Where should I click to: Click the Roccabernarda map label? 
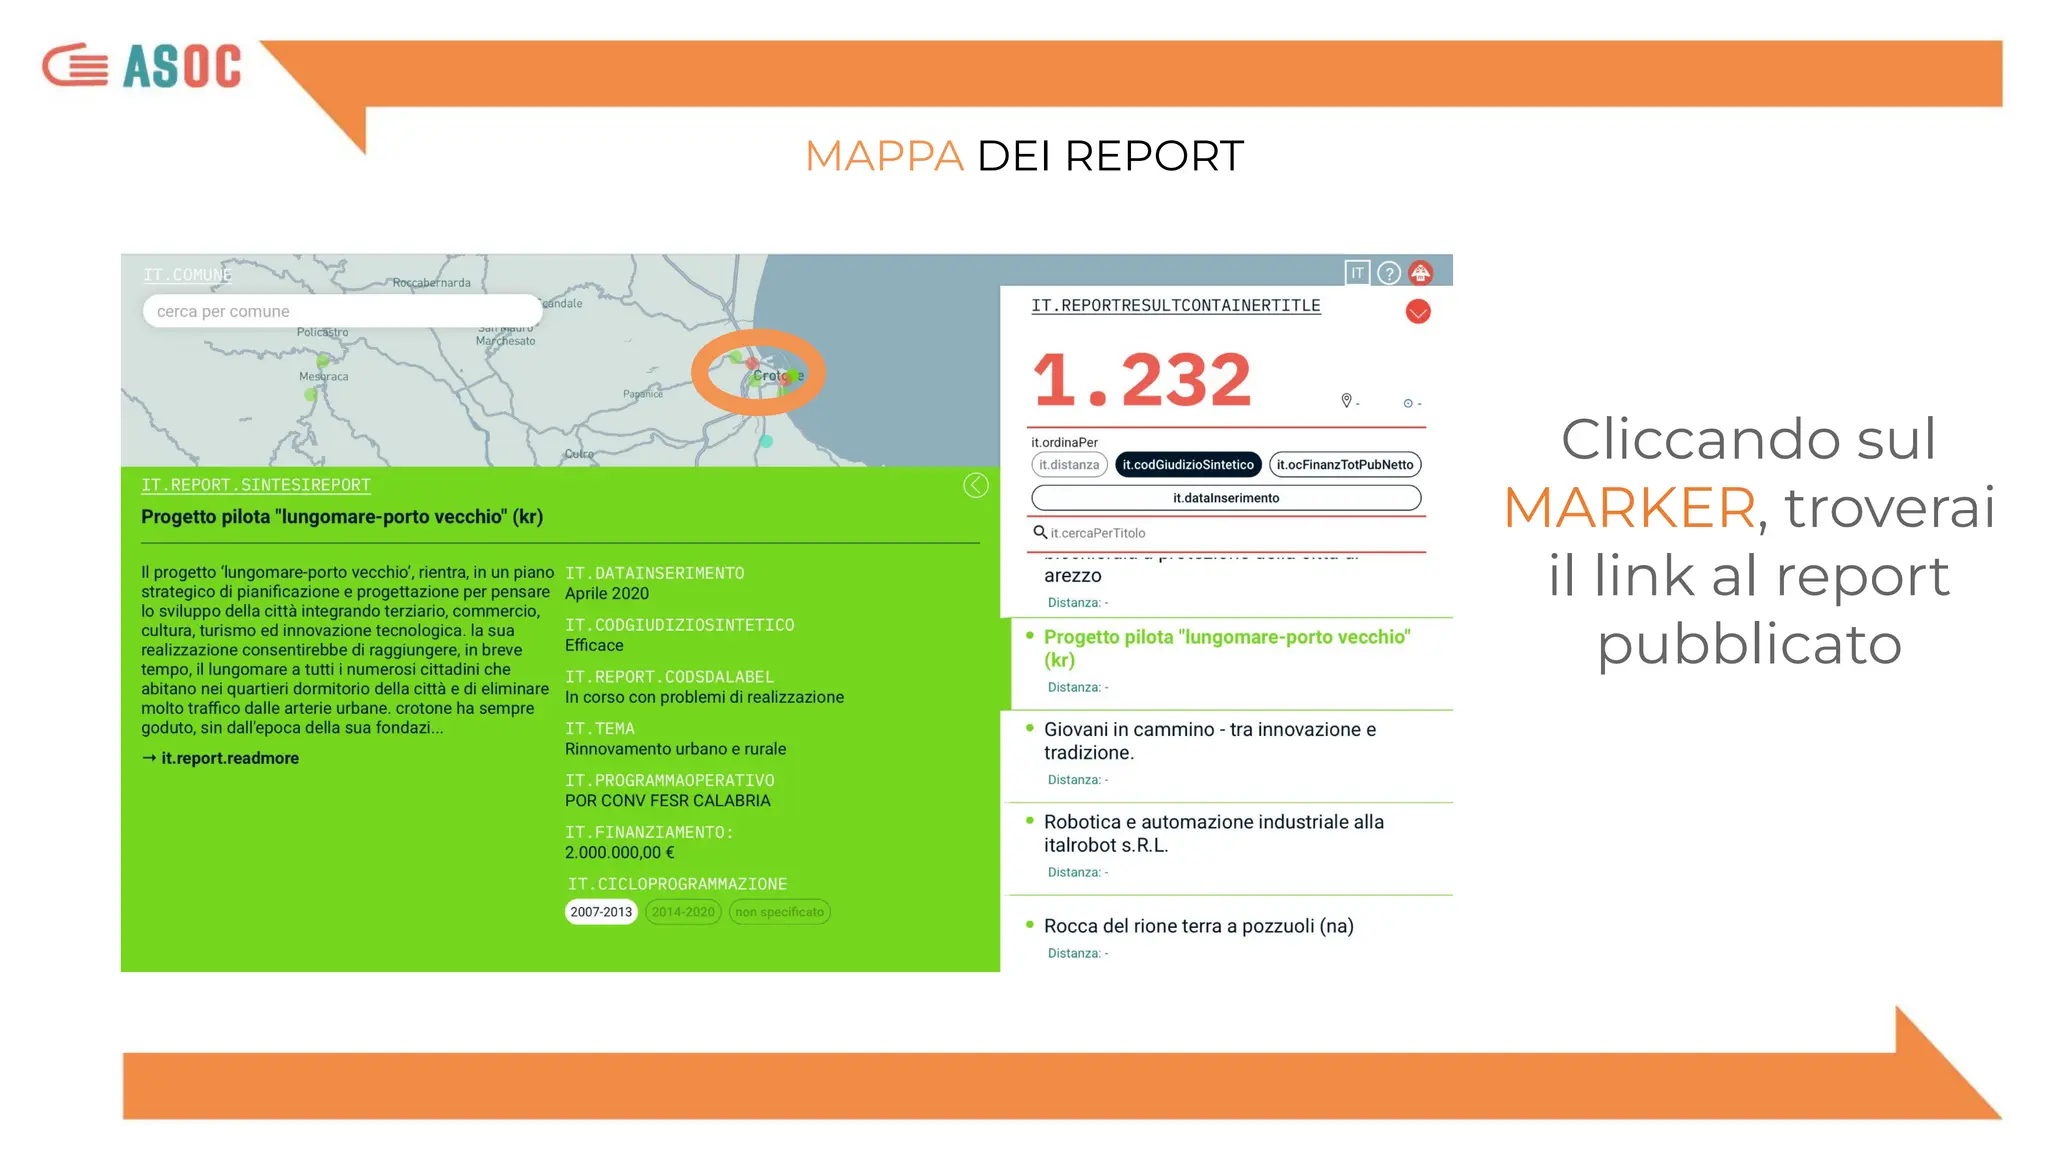(x=431, y=283)
